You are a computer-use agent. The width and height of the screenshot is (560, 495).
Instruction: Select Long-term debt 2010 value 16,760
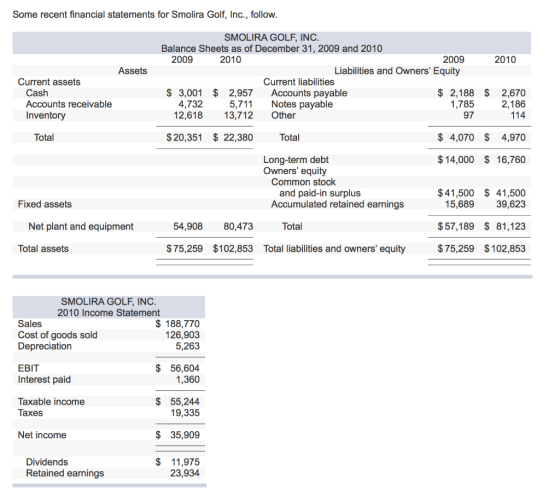click(511, 160)
